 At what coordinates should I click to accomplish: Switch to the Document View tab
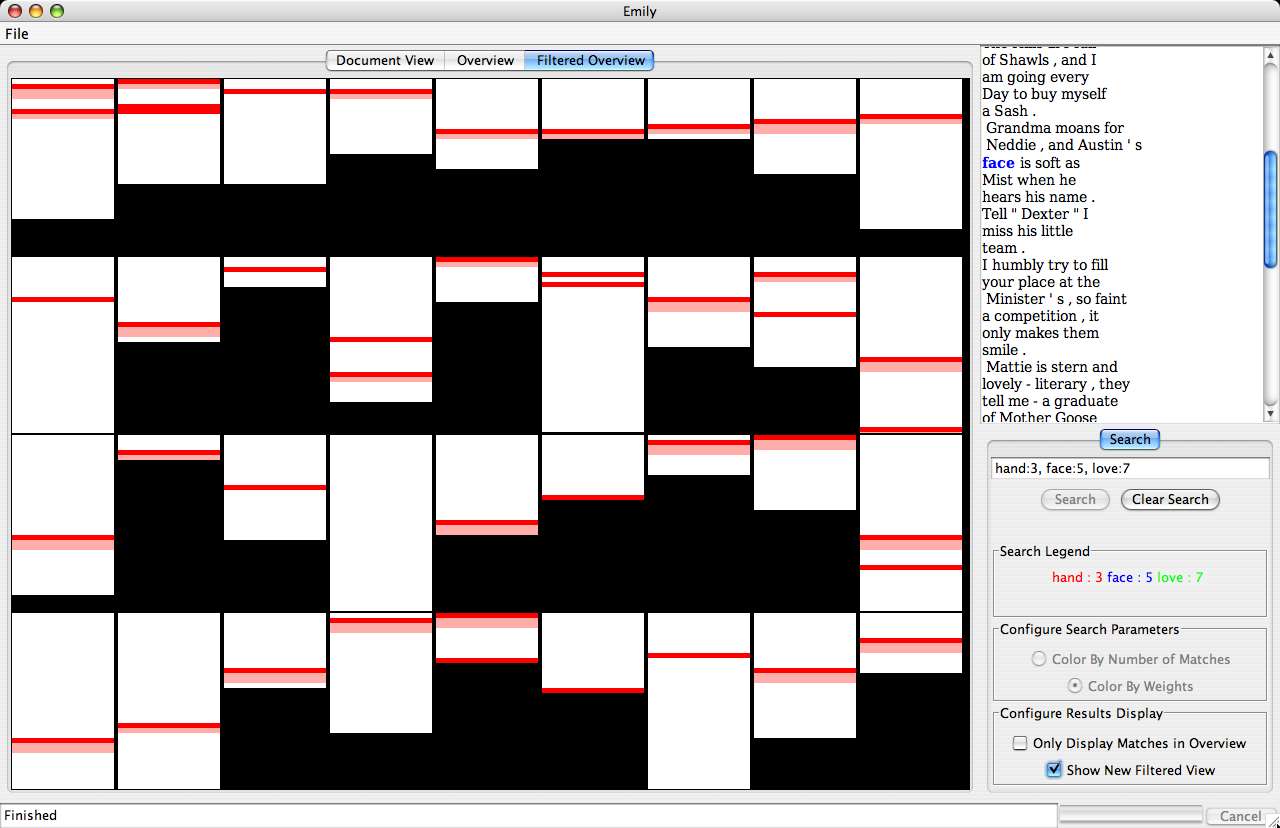385,60
